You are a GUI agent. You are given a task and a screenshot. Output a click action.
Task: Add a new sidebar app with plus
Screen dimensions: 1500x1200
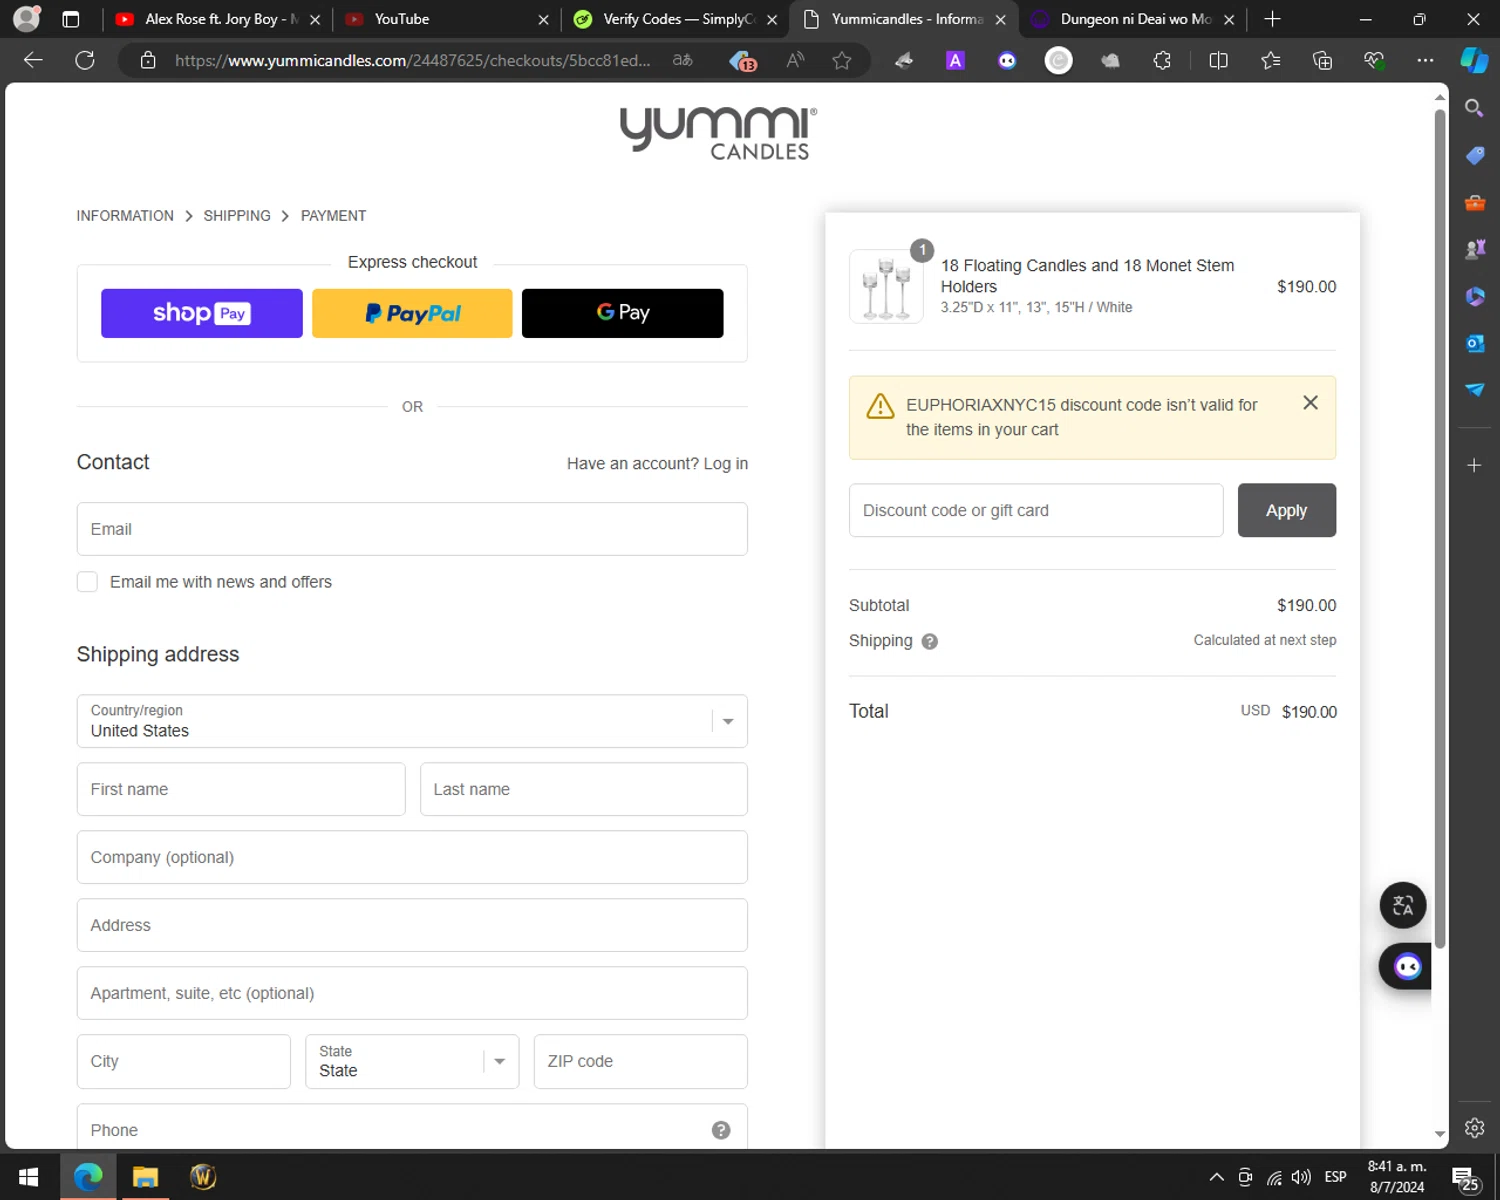click(1474, 465)
